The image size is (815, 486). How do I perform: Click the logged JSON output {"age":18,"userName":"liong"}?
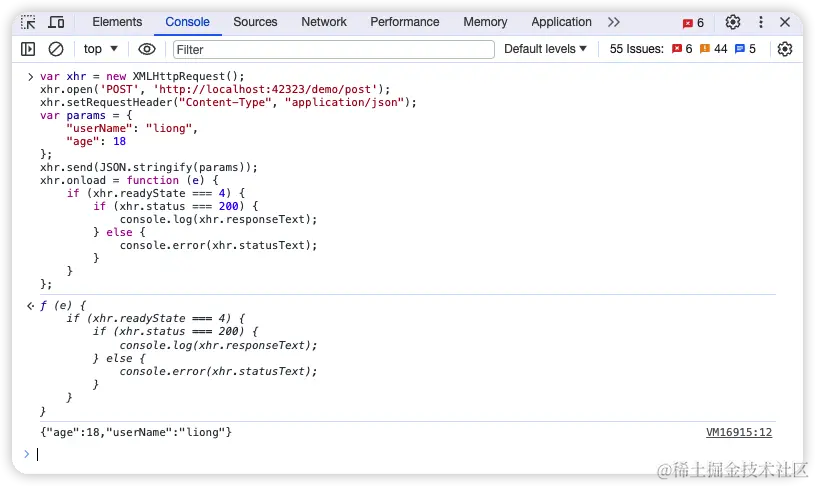(136, 432)
